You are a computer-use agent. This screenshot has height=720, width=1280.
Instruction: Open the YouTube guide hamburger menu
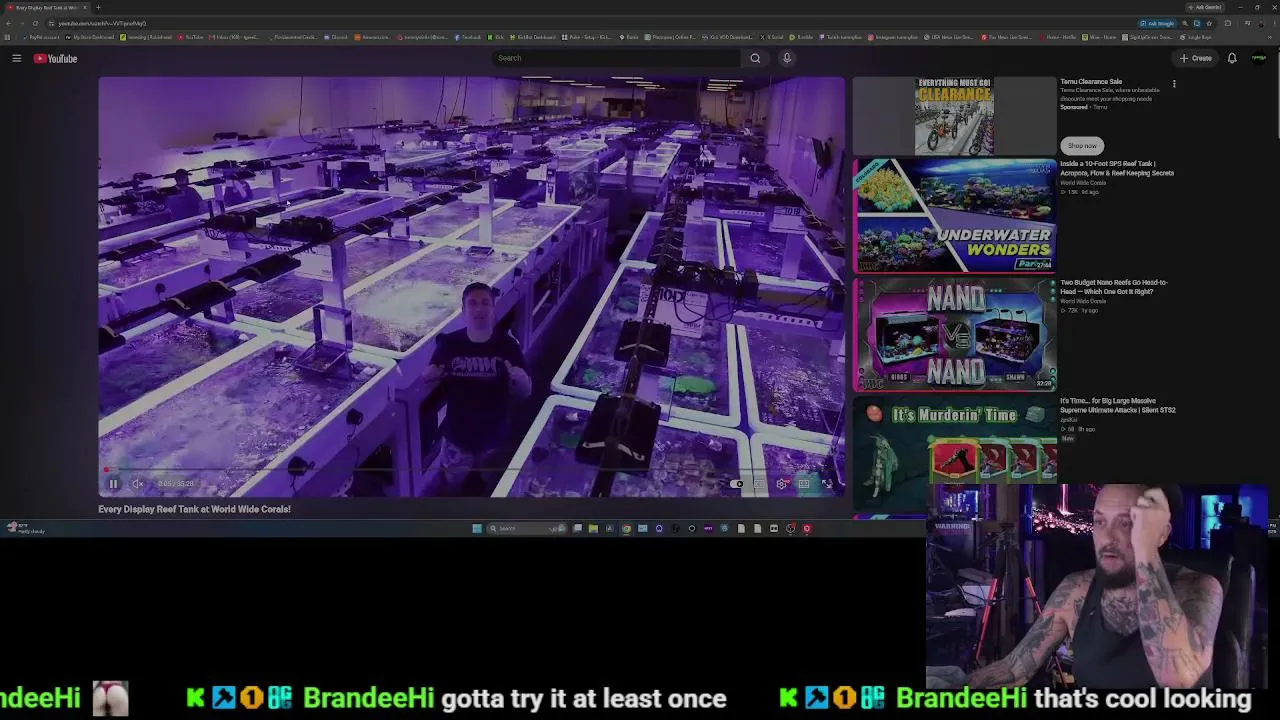point(17,59)
